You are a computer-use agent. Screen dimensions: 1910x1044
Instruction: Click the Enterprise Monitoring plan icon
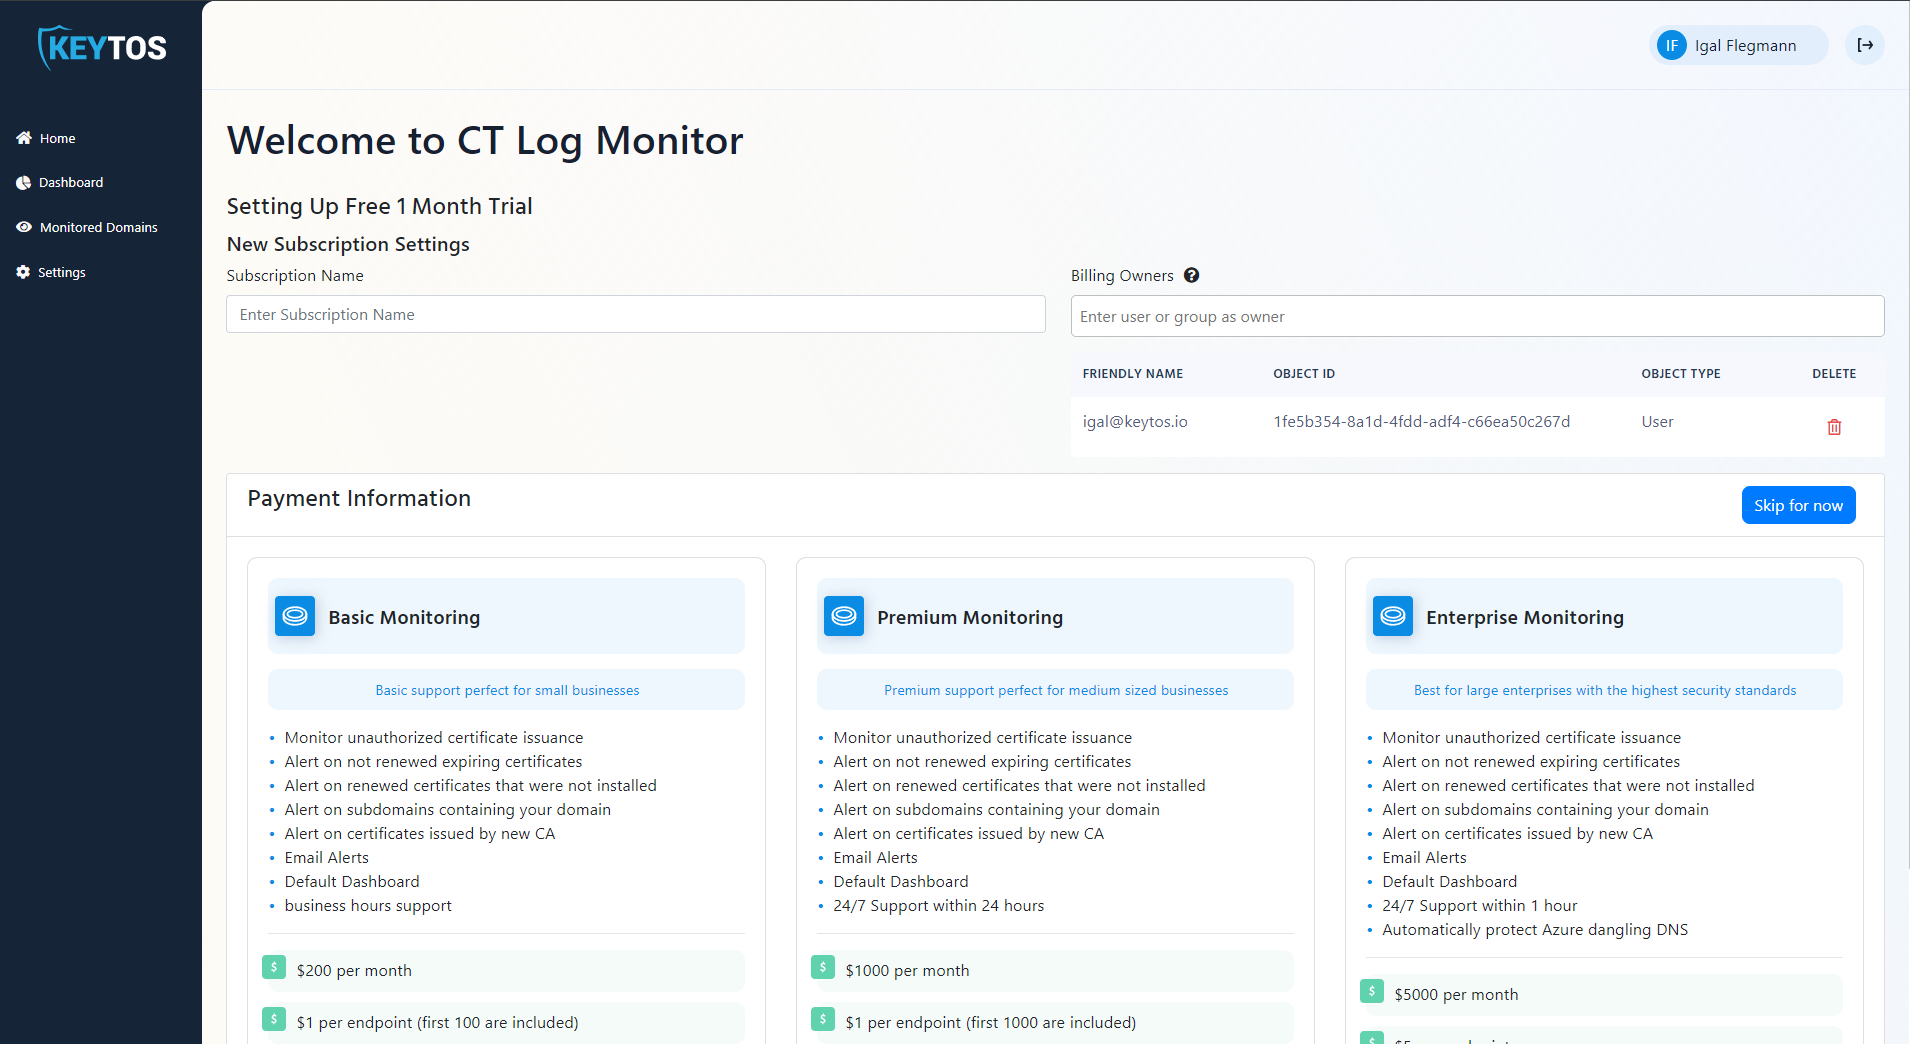point(1393,616)
